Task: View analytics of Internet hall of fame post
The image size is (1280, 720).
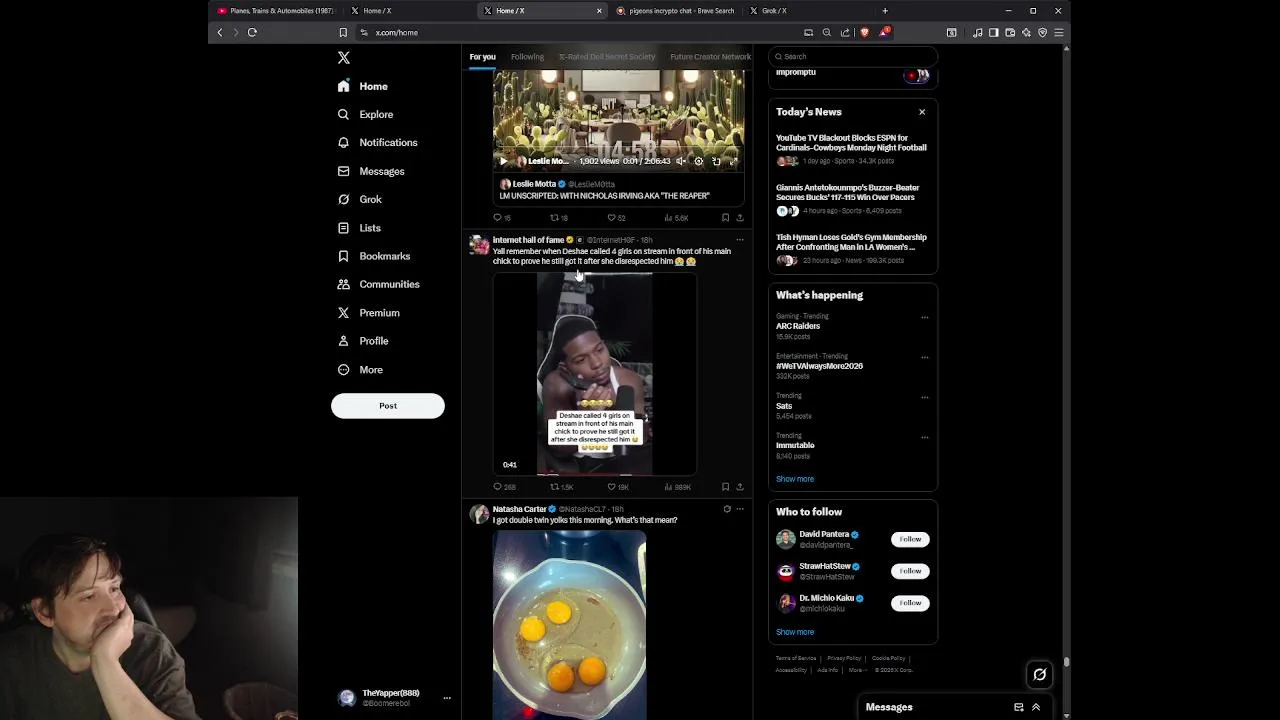Action: tap(677, 487)
